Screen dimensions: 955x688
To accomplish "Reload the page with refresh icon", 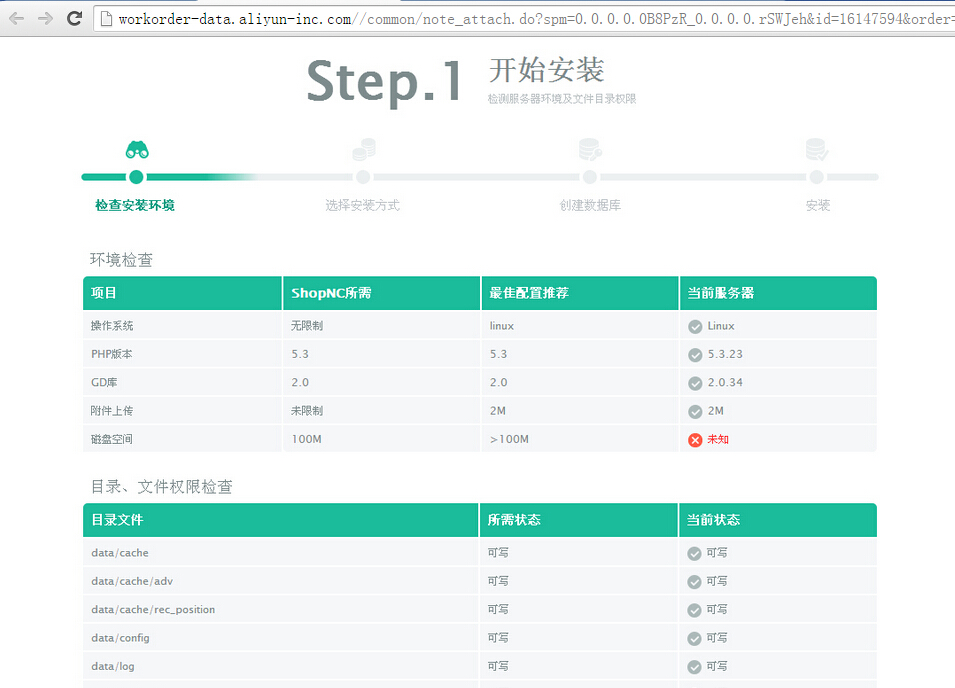I will tap(74, 18).
